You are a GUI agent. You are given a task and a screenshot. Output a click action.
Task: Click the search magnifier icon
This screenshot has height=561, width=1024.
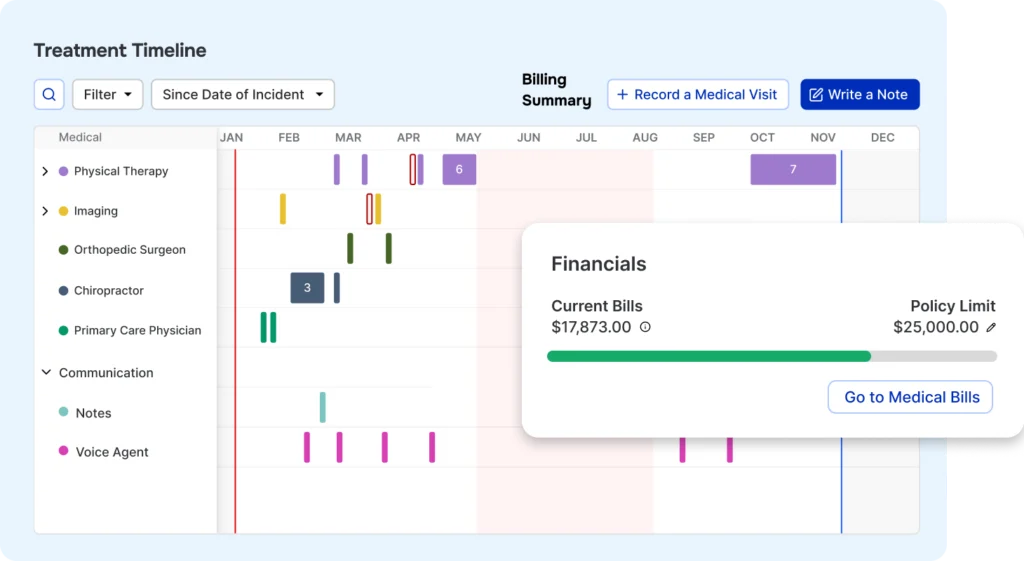click(x=49, y=95)
